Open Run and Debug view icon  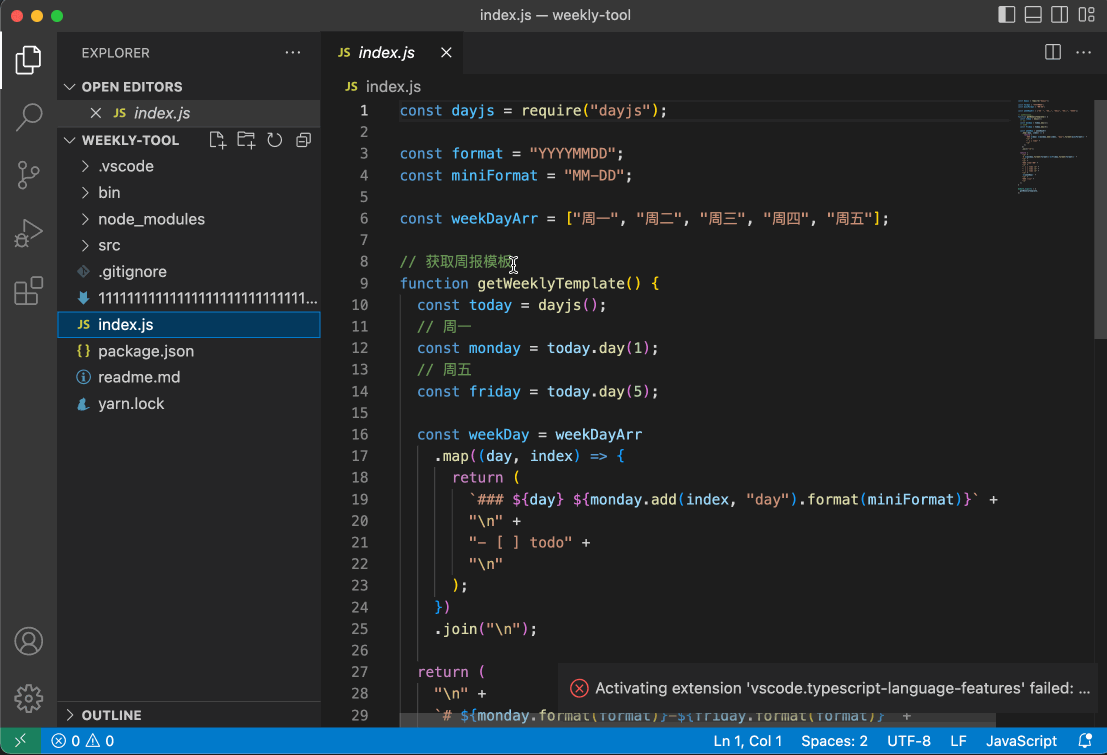pyautogui.click(x=28, y=232)
